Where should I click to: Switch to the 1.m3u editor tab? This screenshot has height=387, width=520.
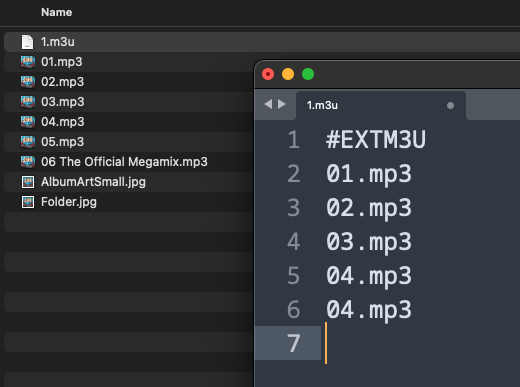(x=381, y=105)
